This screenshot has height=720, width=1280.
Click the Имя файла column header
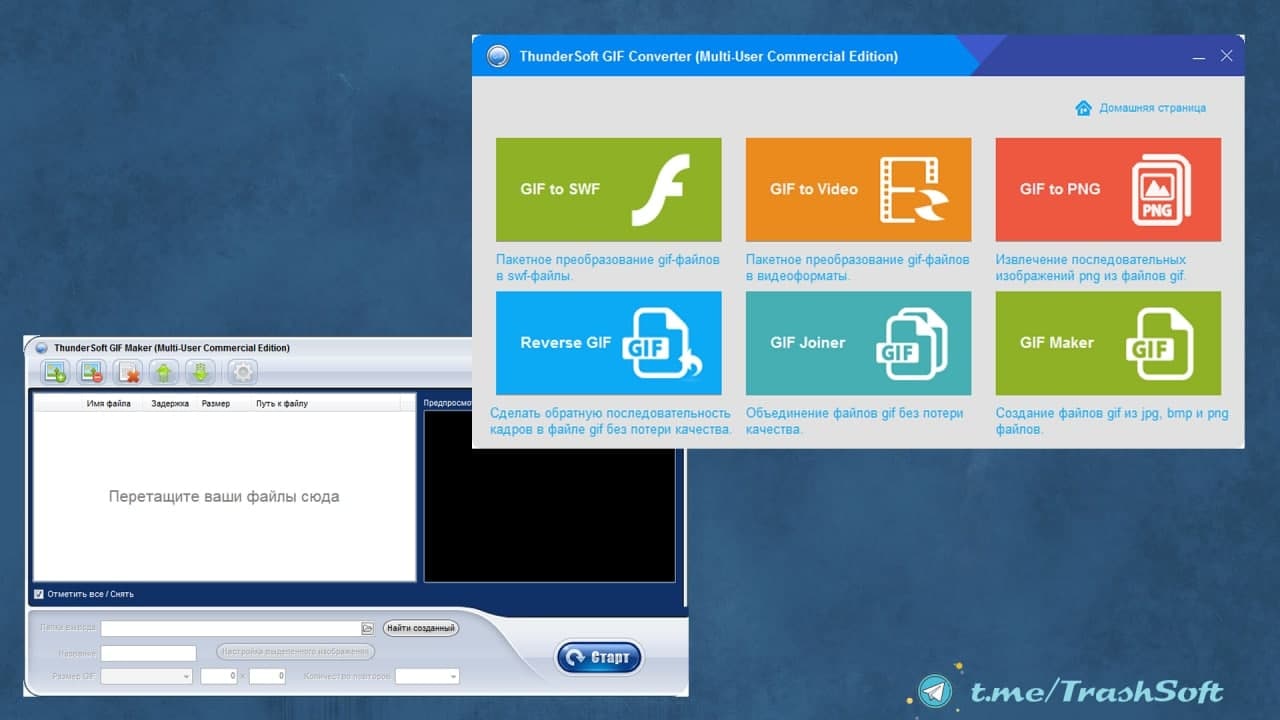[108, 404]
